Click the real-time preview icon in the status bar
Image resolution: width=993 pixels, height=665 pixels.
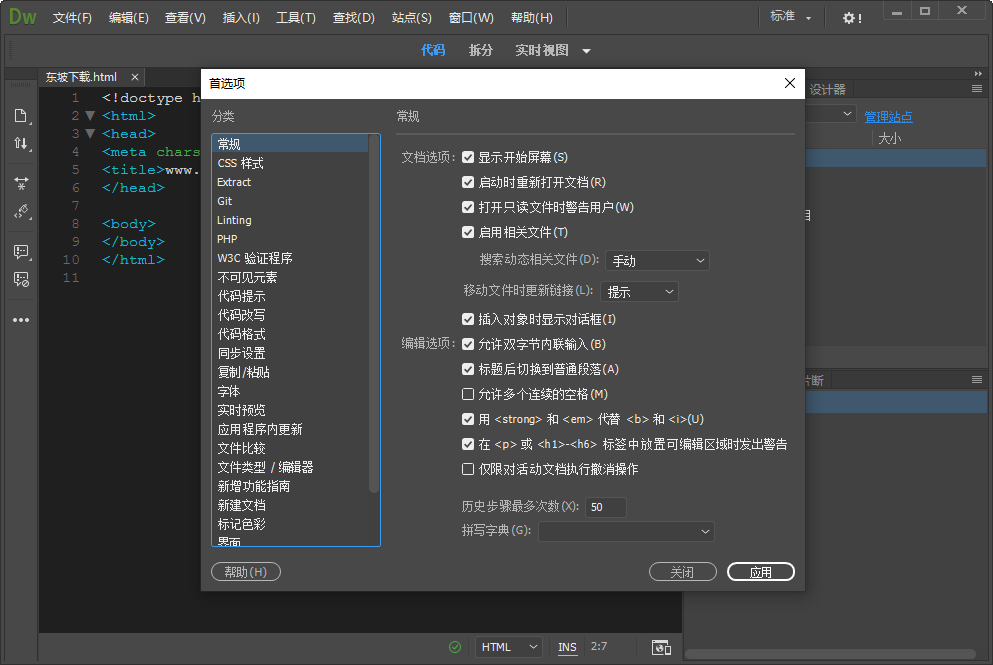[x=661, y=647]
